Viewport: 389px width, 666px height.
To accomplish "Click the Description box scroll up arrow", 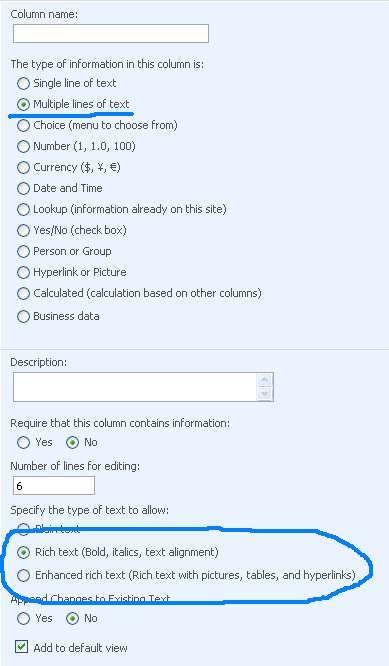I will 265,380.
